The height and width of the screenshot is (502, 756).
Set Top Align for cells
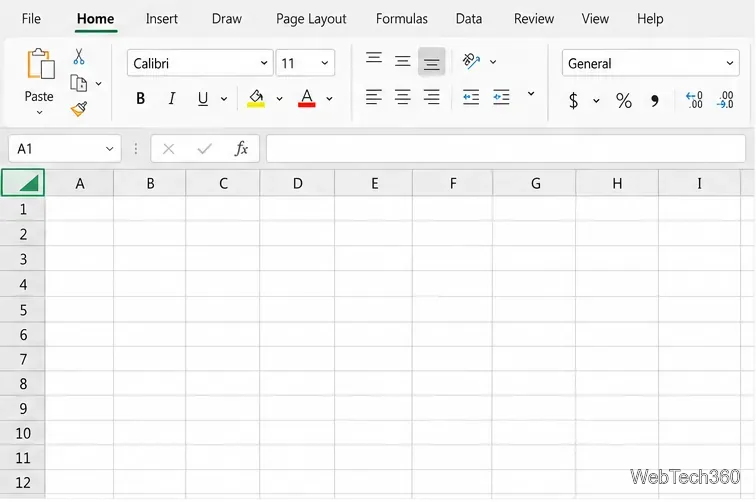pyautogui.click(x=374, y=60)
